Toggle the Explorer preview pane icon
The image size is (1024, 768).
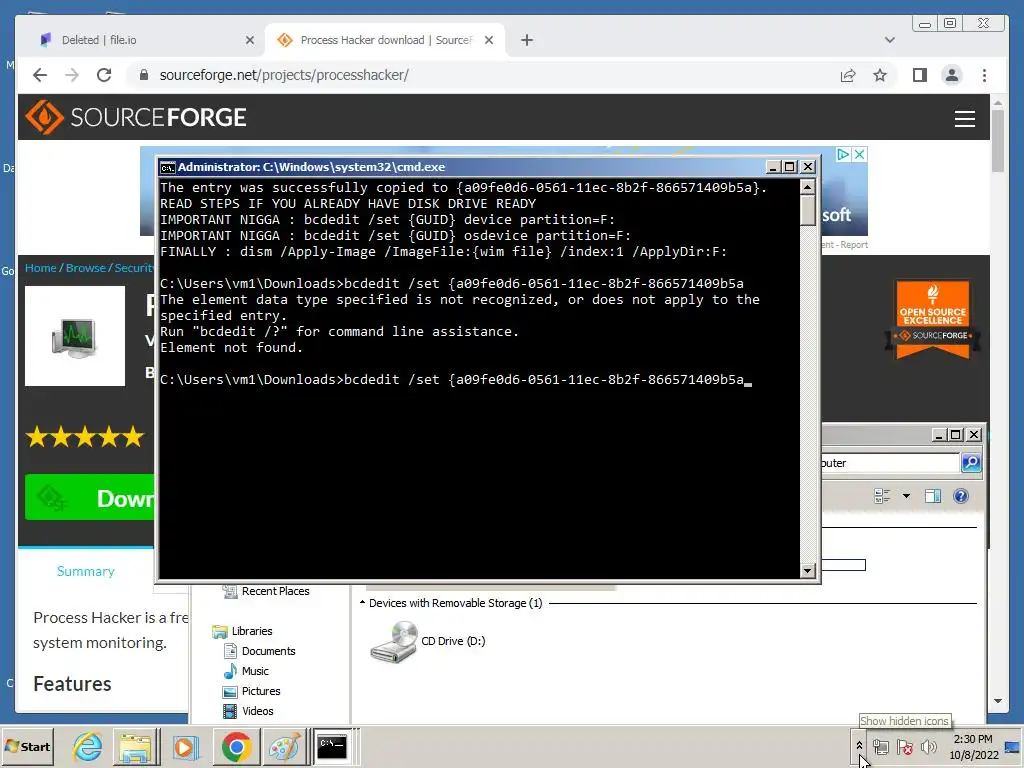(x=933, y=496)
